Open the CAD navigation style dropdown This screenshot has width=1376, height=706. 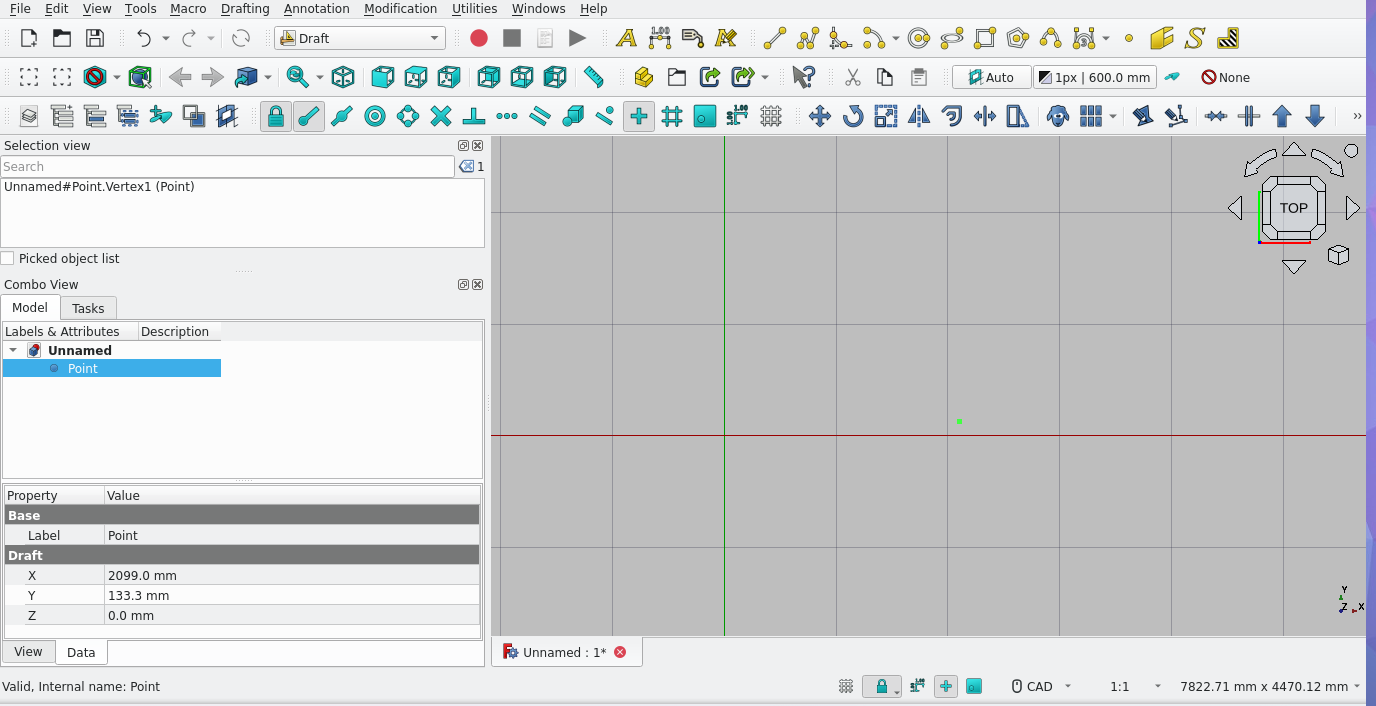[1040, 686]
